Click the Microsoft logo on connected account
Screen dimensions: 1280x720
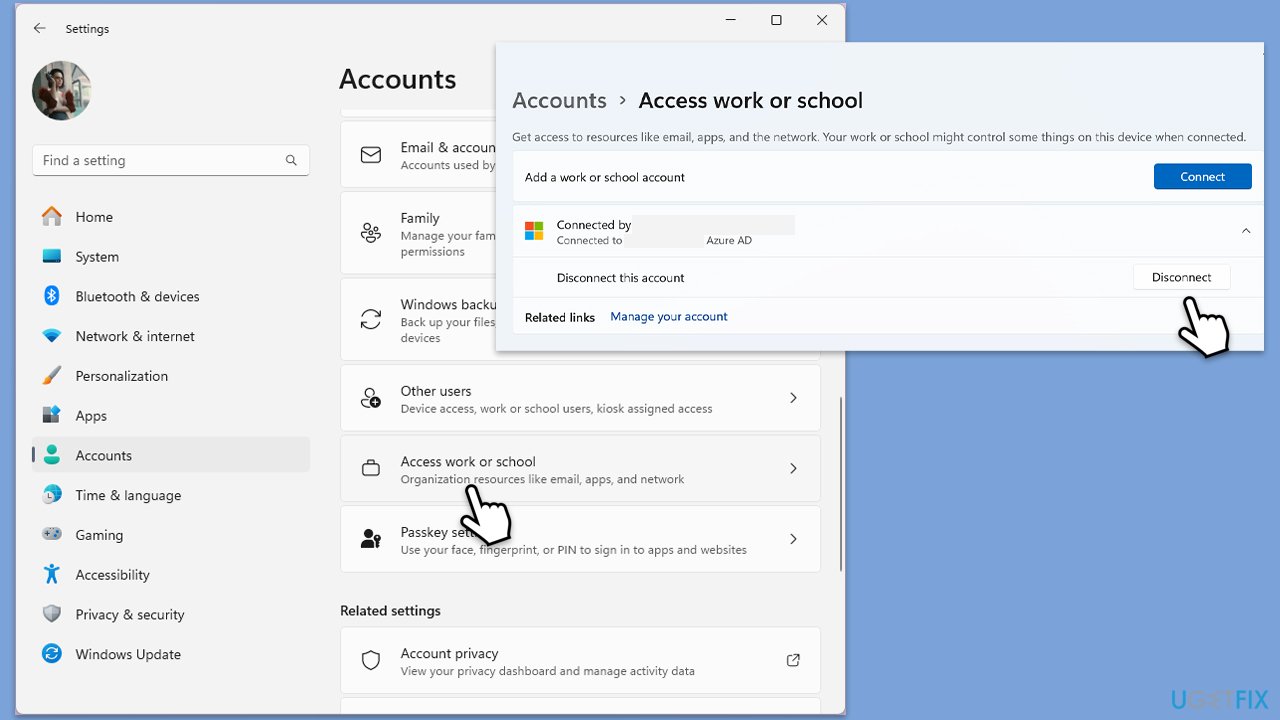click(534, 231)
